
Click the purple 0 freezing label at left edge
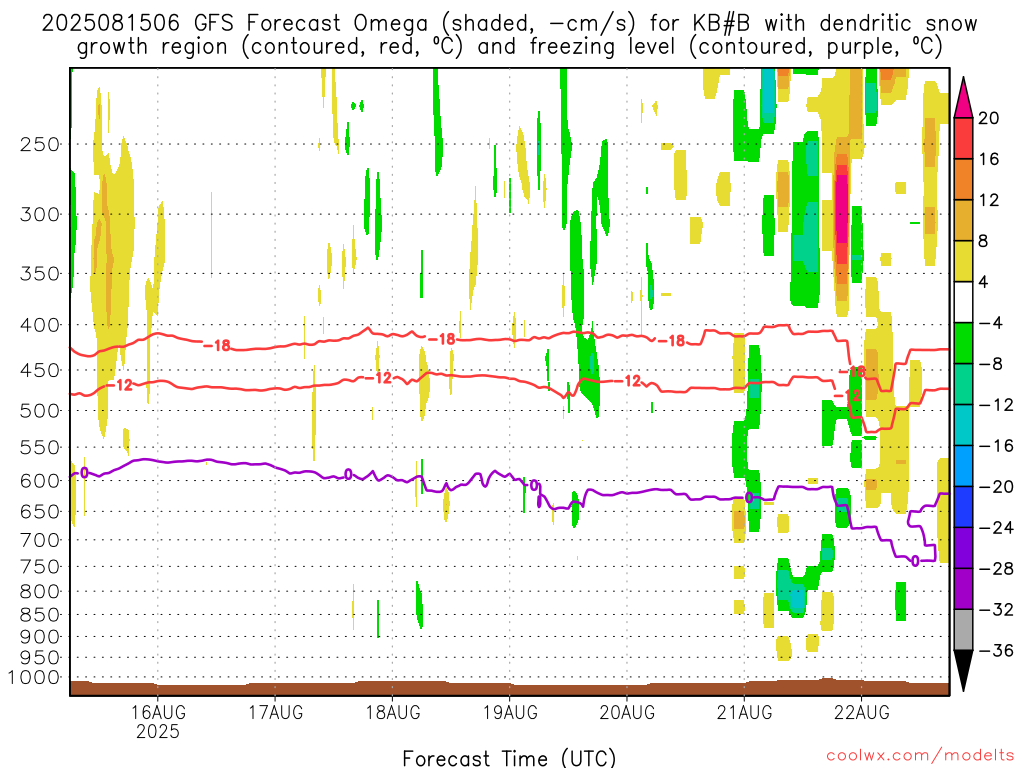point(84,473)
